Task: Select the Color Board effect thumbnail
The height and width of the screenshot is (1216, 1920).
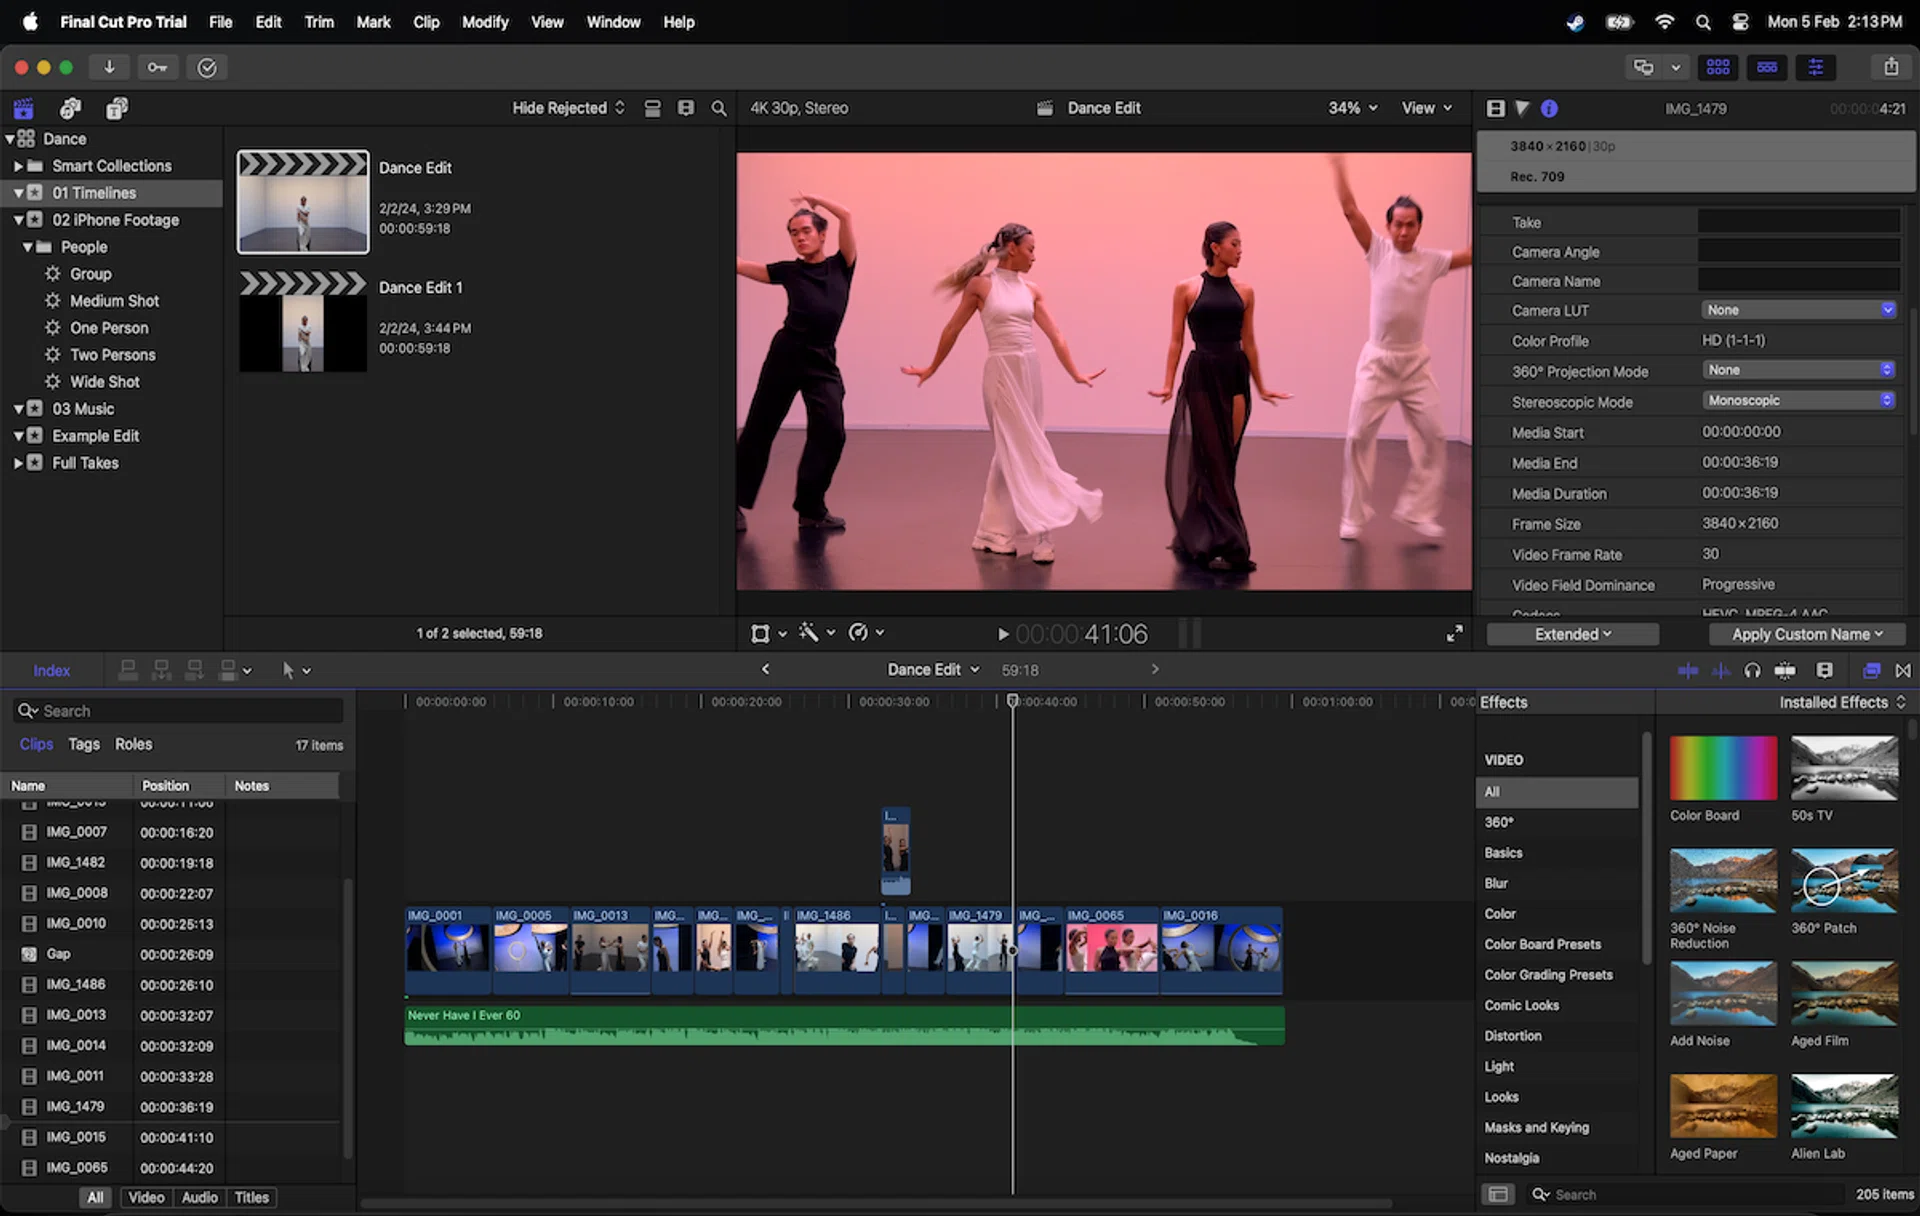Action: click(1722, 768)
